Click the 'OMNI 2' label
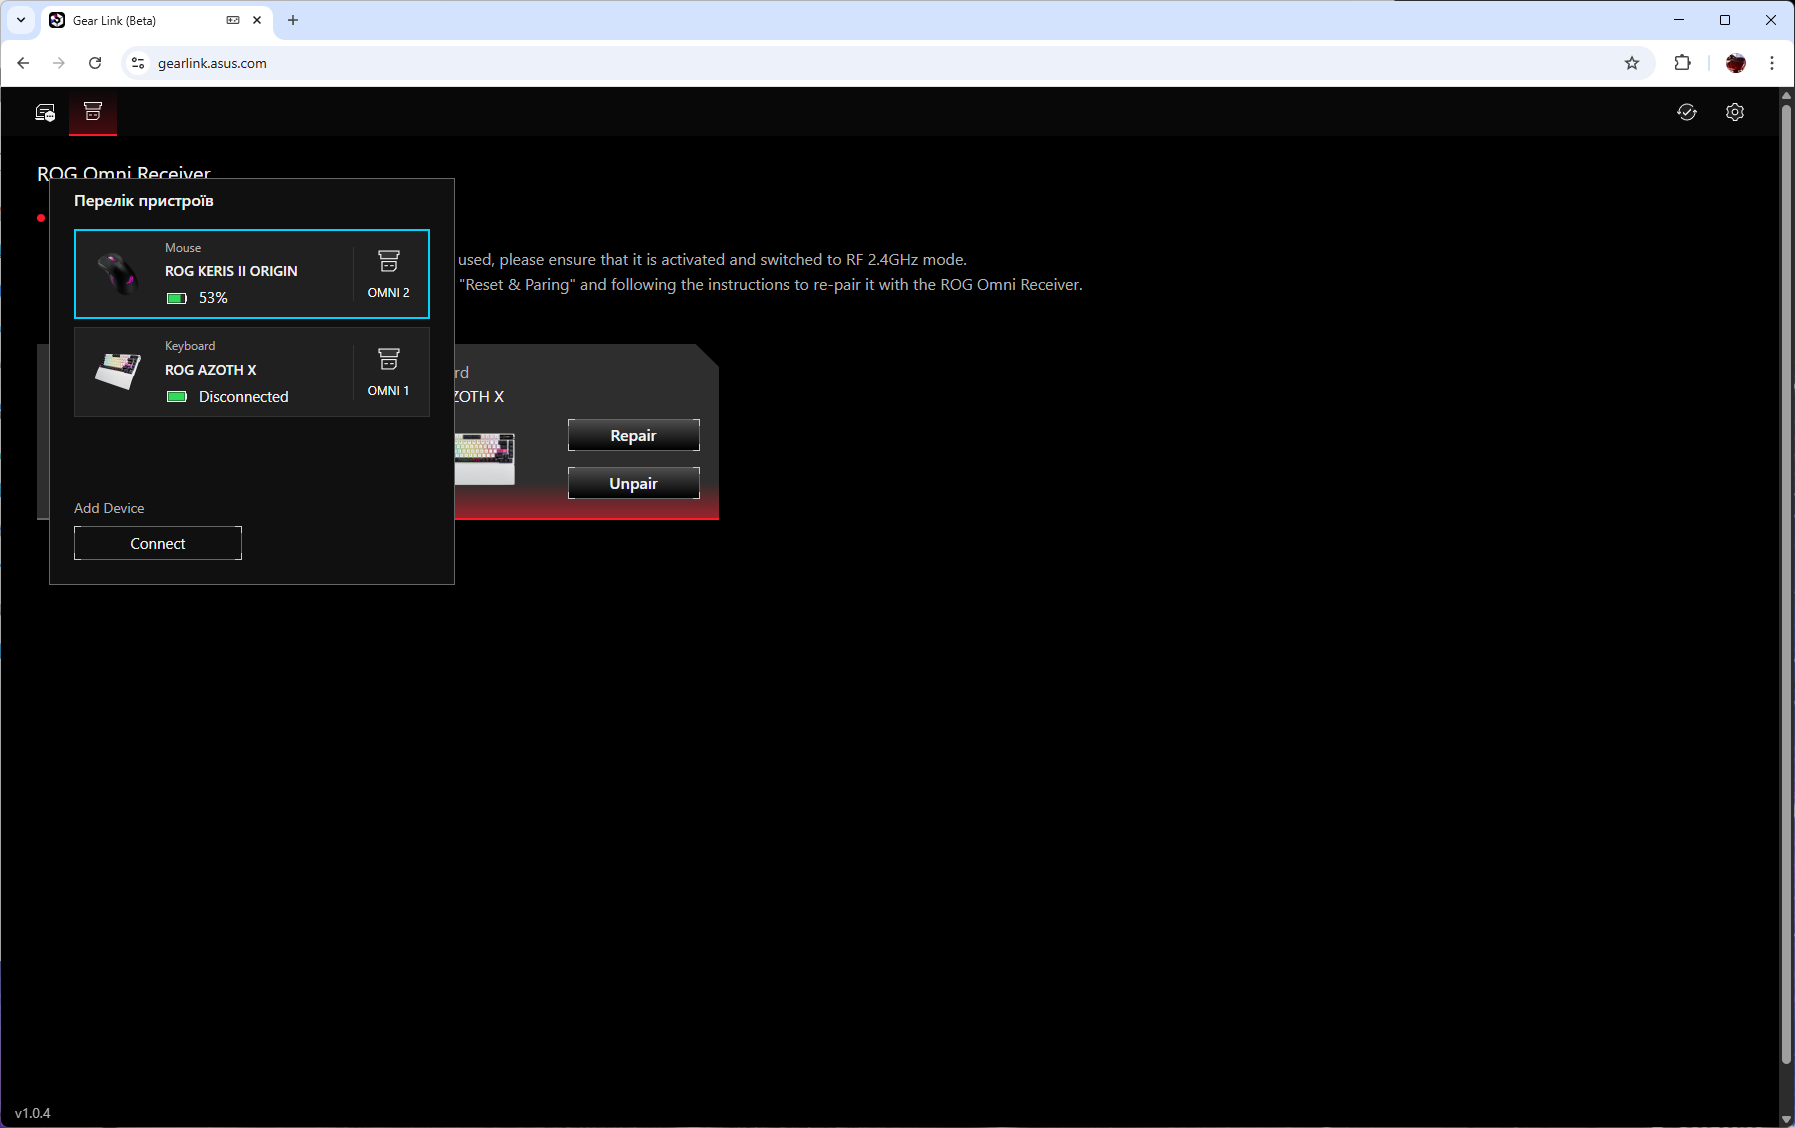Viewport: 1795px width, 1128px height. click(389, 293)
